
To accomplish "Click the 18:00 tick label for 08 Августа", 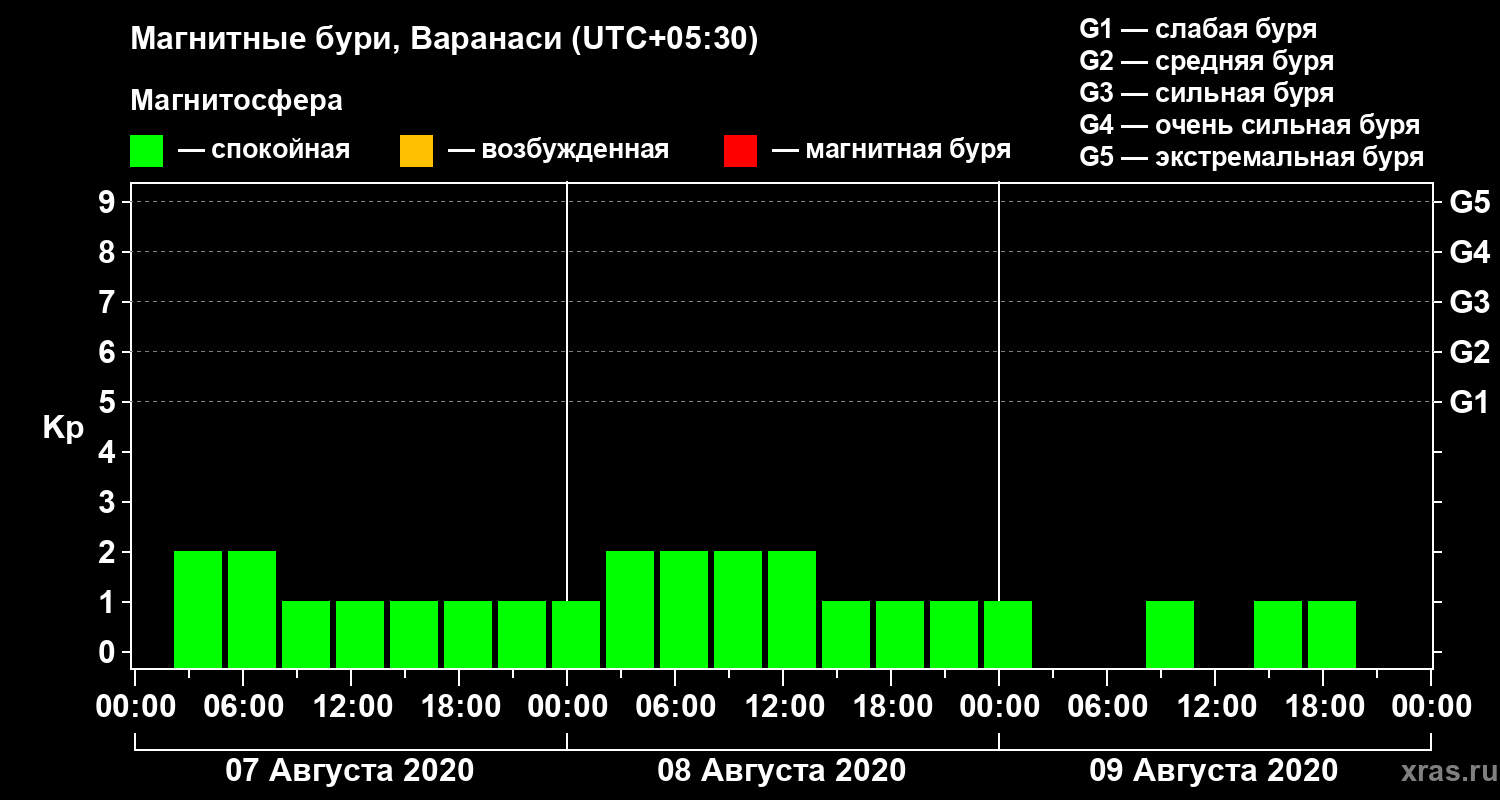I will pos(891,707).
